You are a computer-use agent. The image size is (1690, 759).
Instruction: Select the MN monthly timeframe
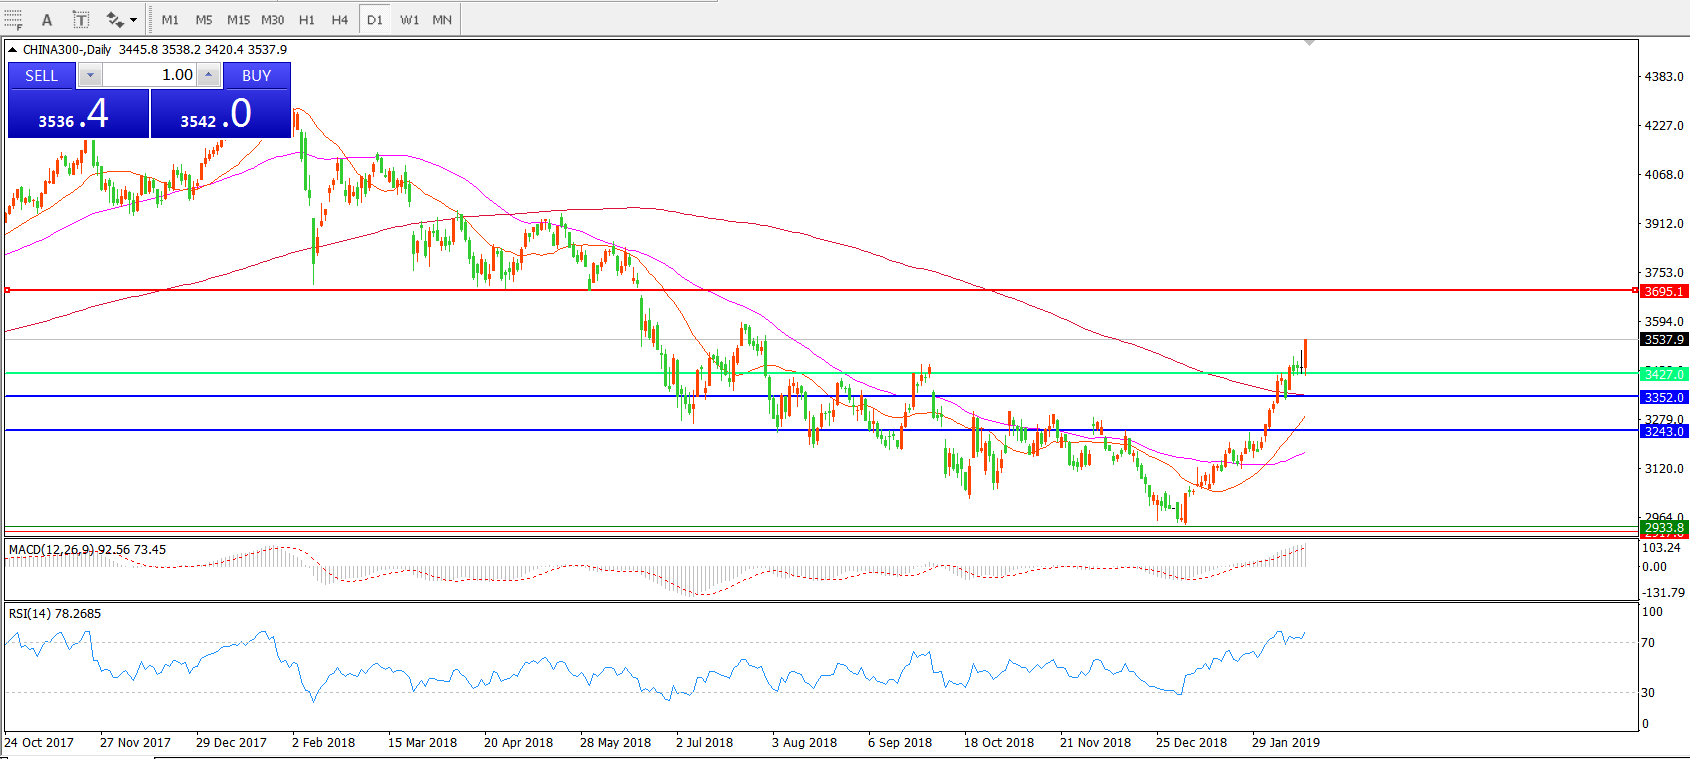442,20
